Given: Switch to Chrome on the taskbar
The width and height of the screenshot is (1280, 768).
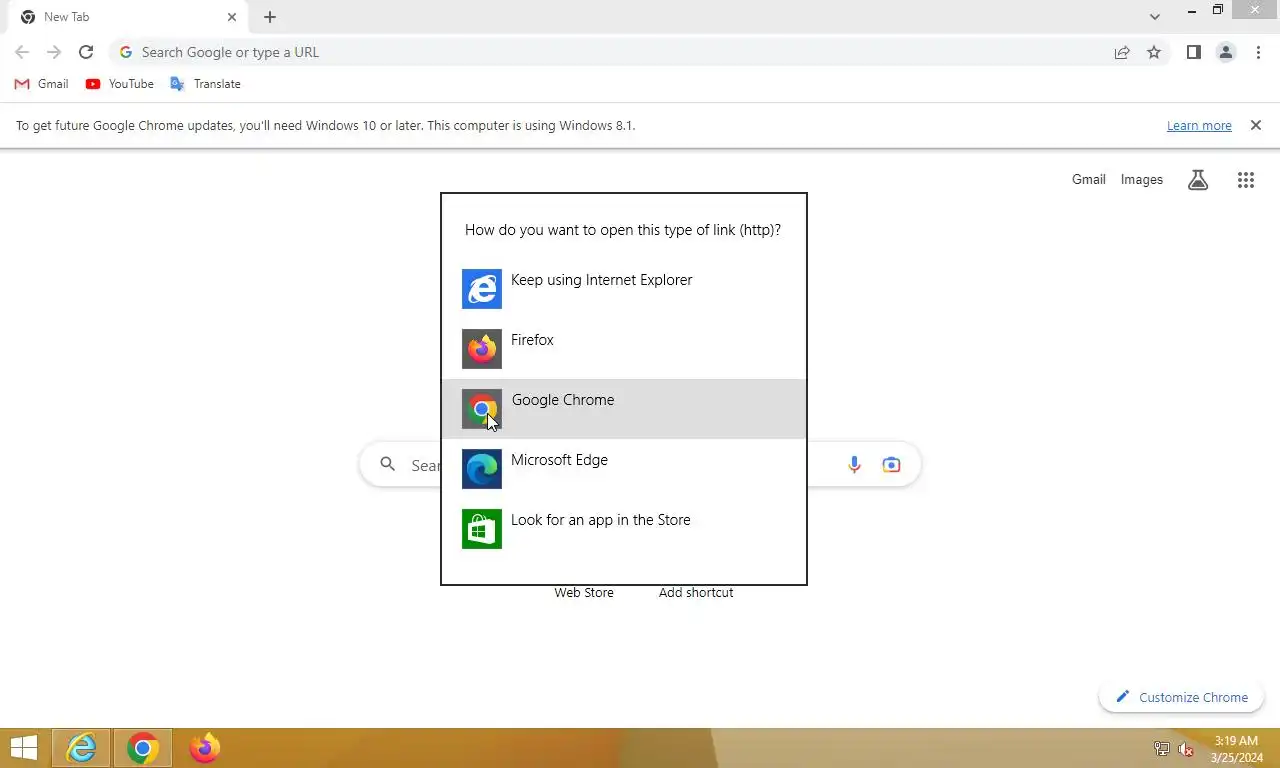Looking at the screenshot, I should pyautogui.click(x=142, y=748).
